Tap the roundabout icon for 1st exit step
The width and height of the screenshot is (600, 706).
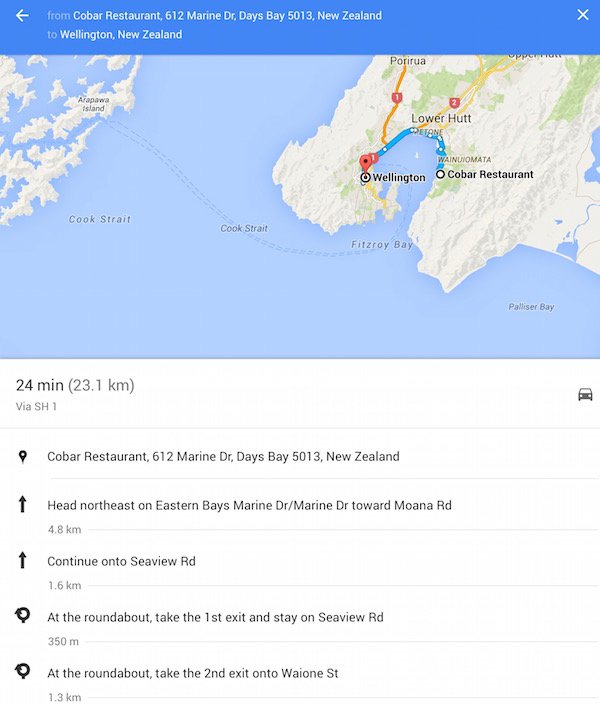[x=23, y=615]
